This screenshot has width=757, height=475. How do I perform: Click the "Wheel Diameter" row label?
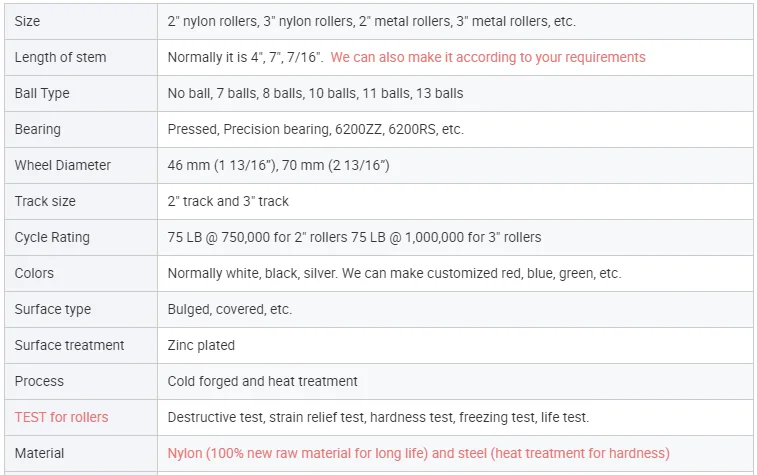(63, 165)
